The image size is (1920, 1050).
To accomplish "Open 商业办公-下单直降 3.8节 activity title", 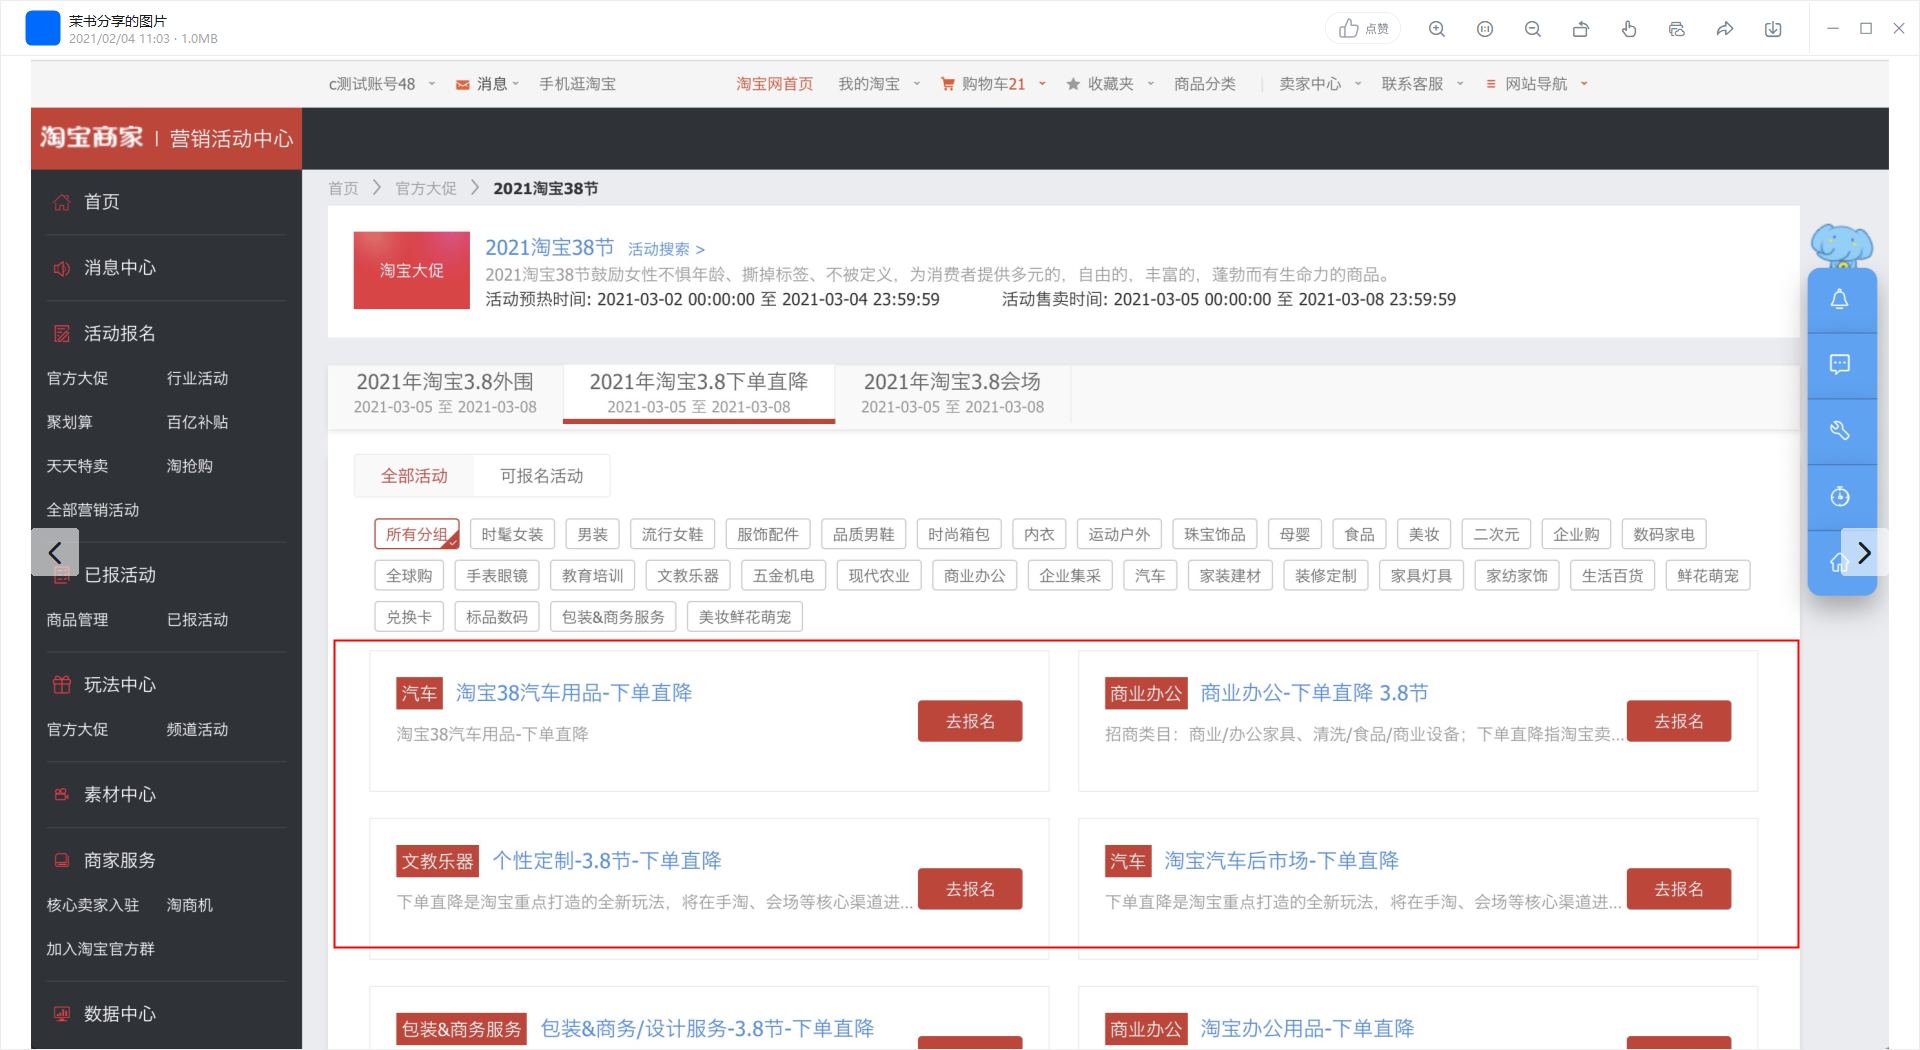I will 1314,693.
